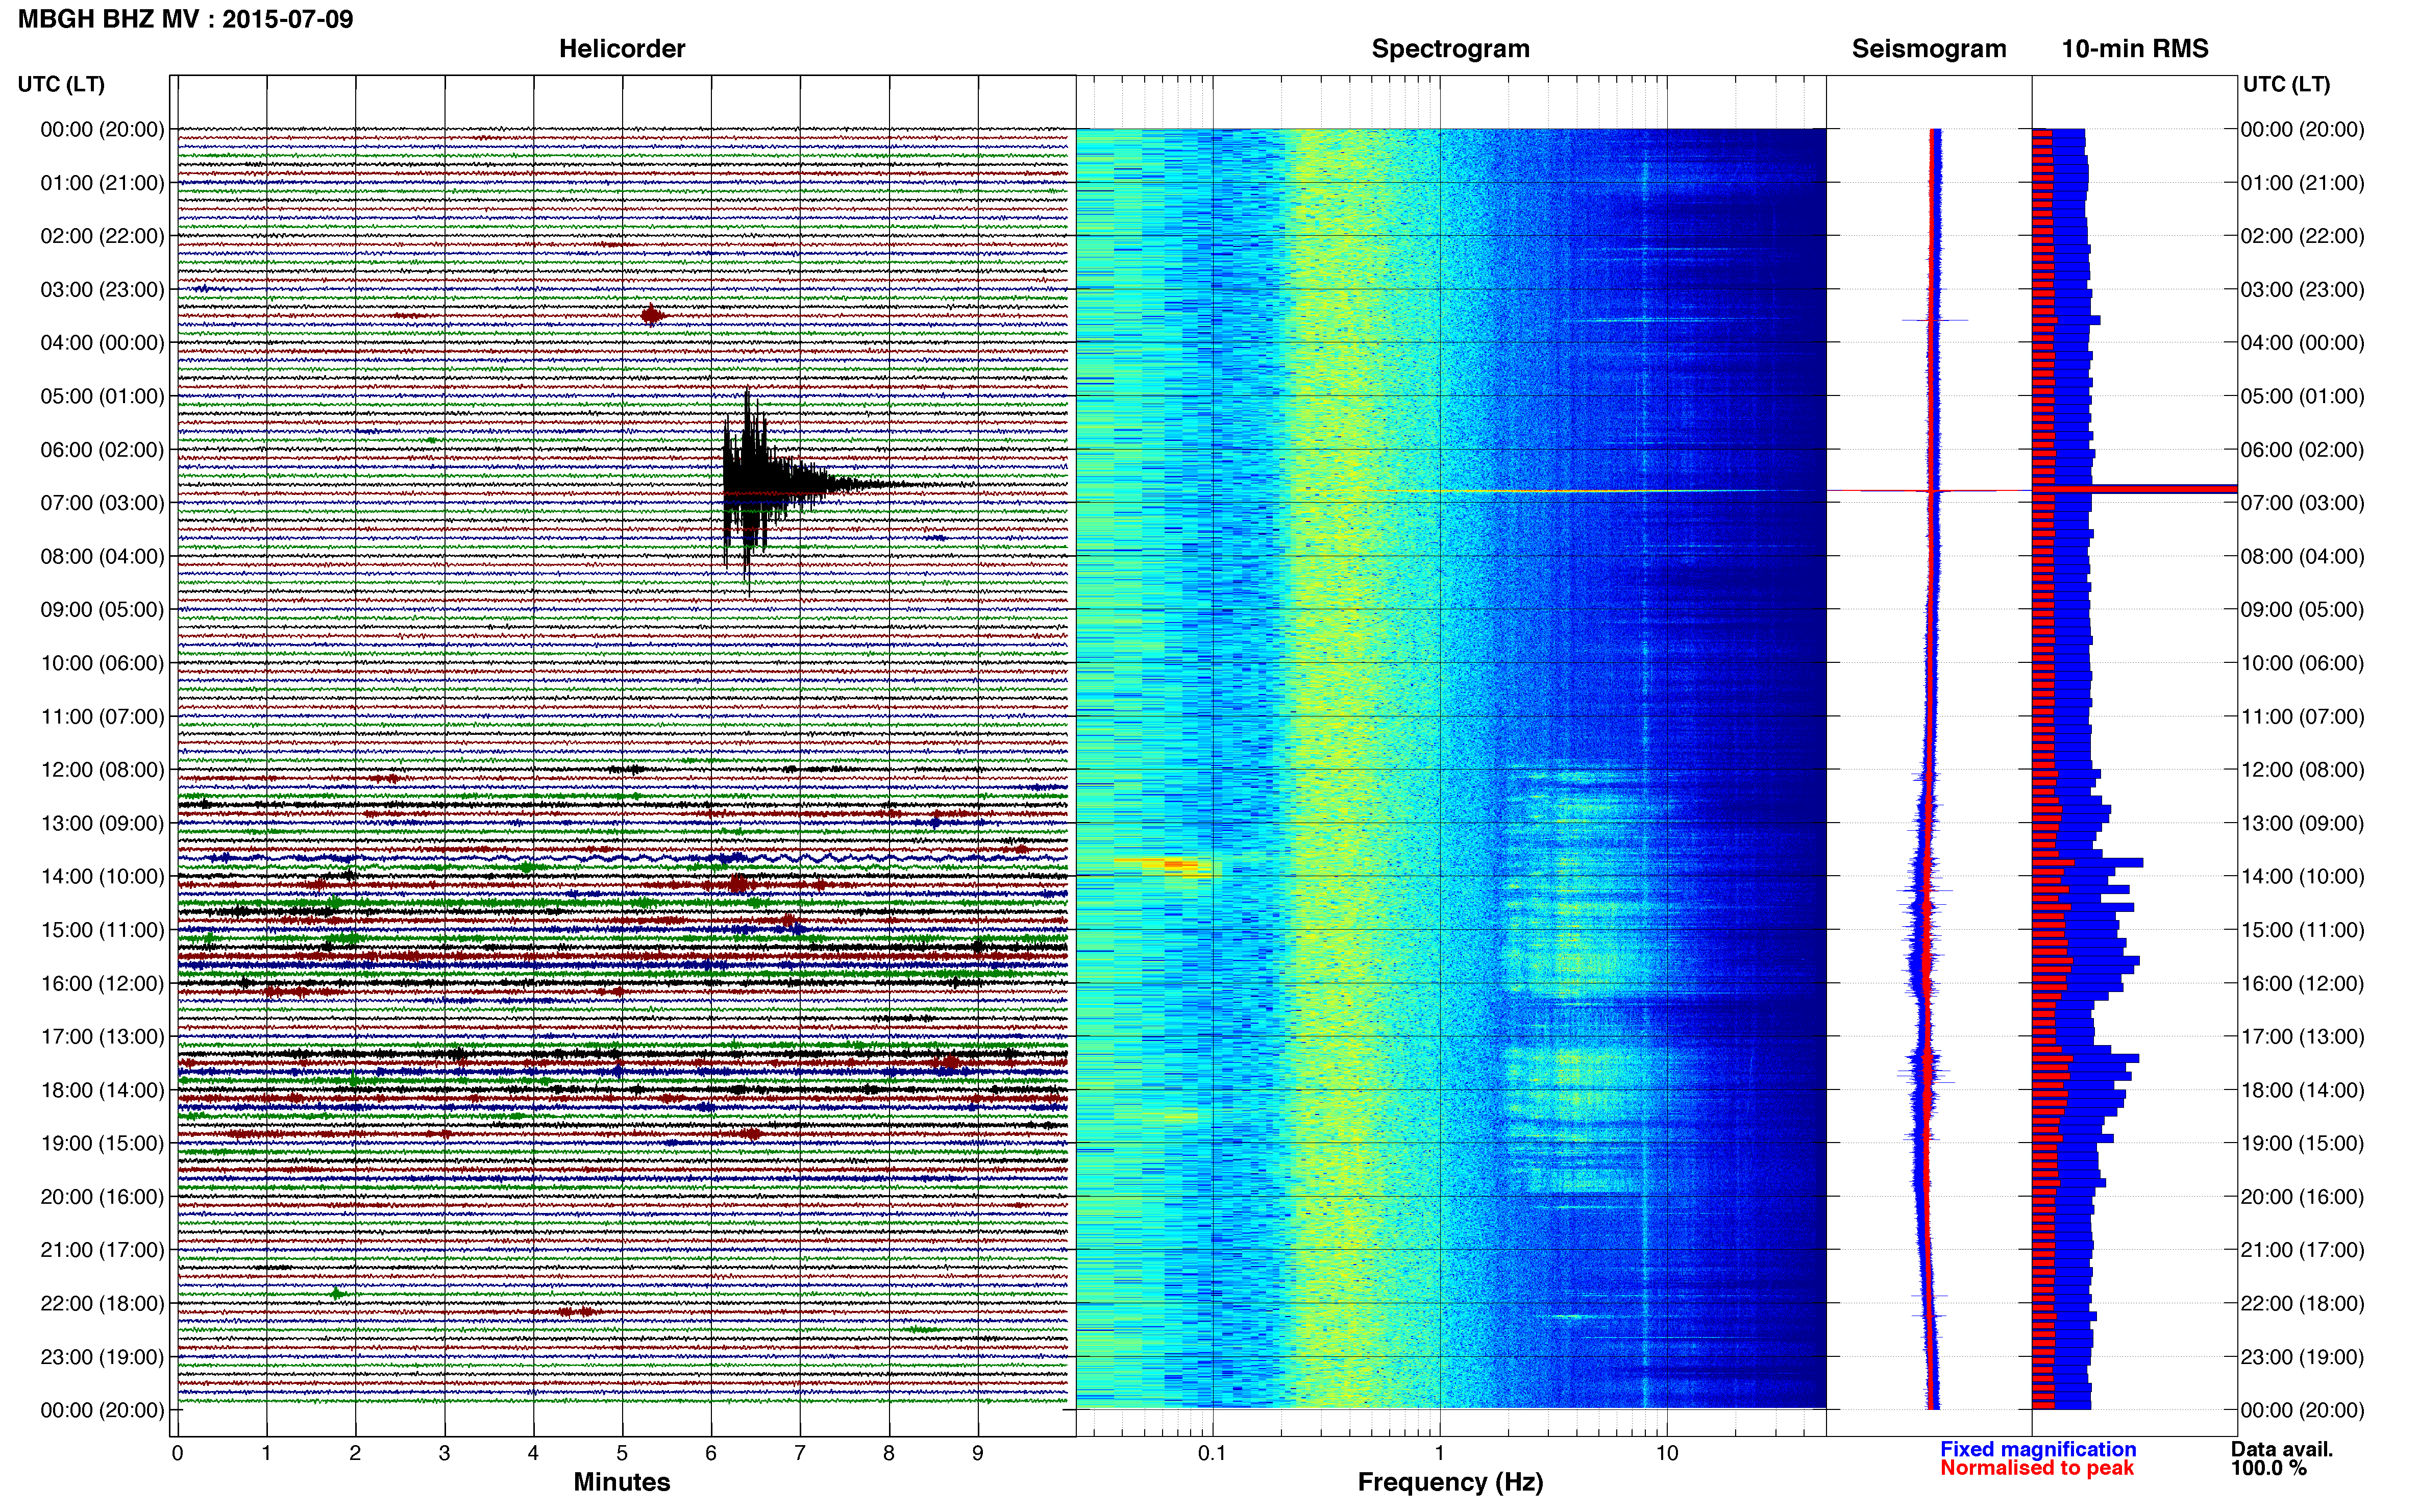Select the left-axis time label '03:00 (23:00)'

point(102,290)
